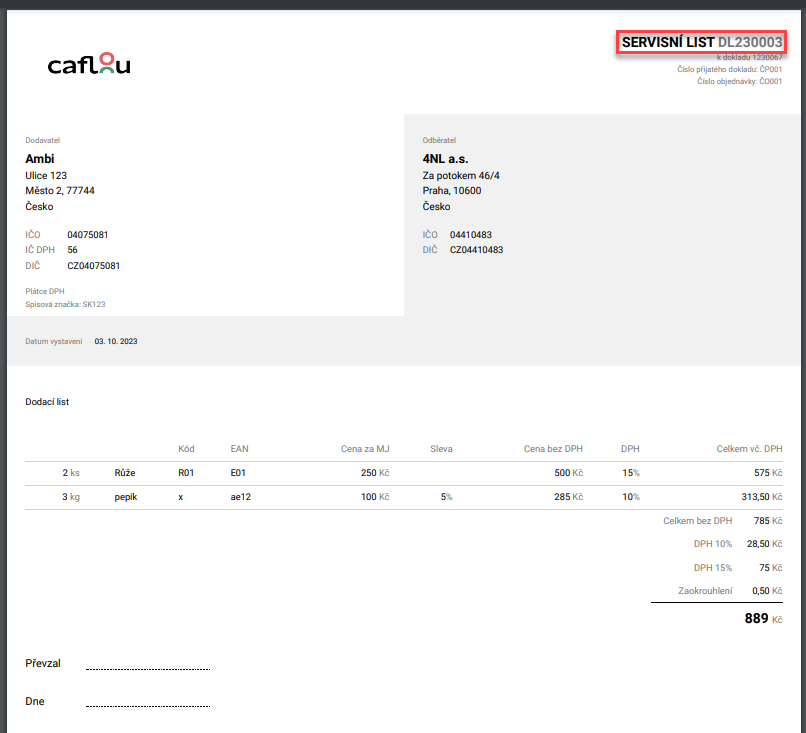Click the supplier name Ambi
The width and height of the screenshot is (806, 733).
[40, 158]
